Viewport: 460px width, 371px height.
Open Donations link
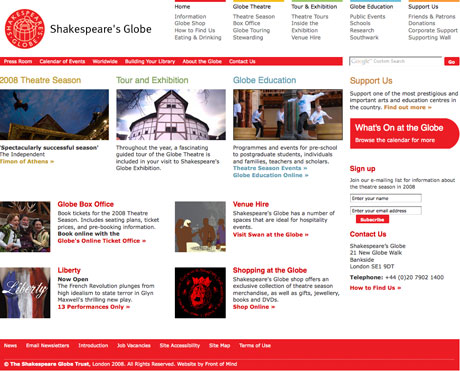click(422, 23)
